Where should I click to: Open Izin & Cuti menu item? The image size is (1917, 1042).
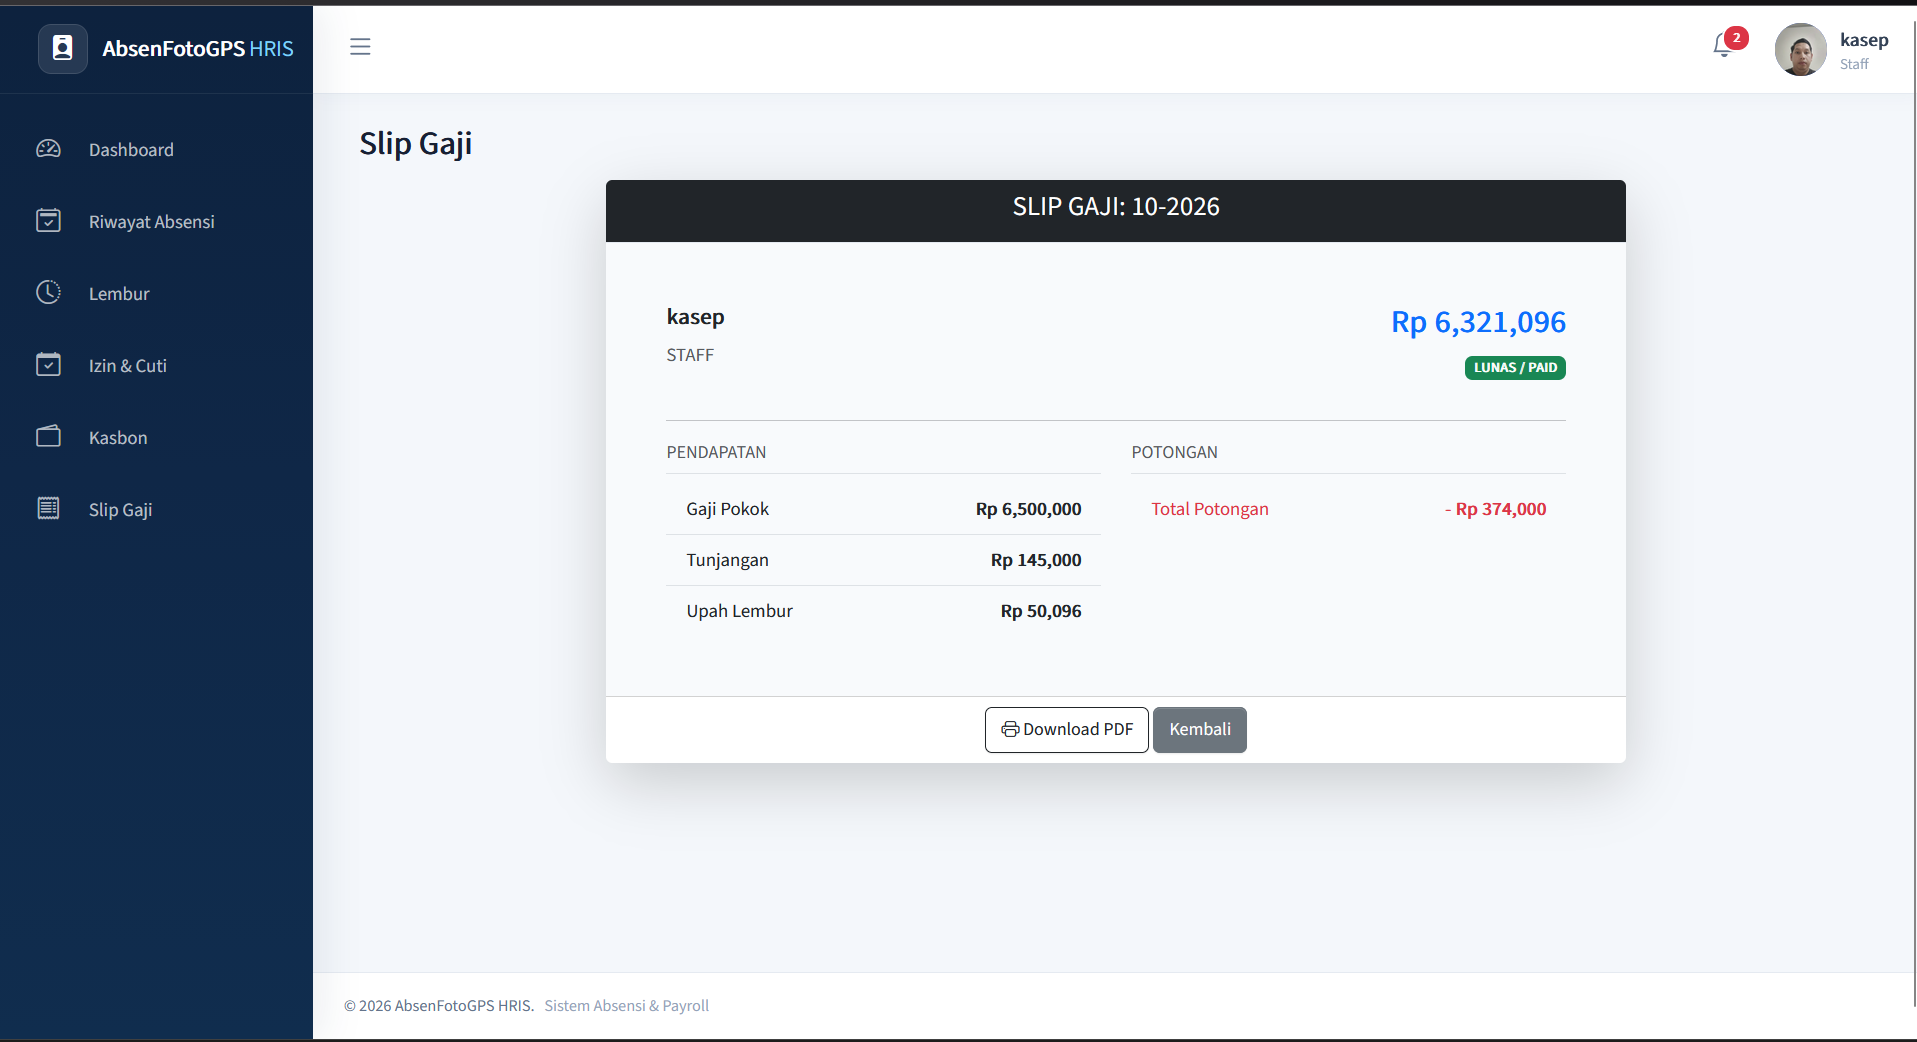click(128, 366)
